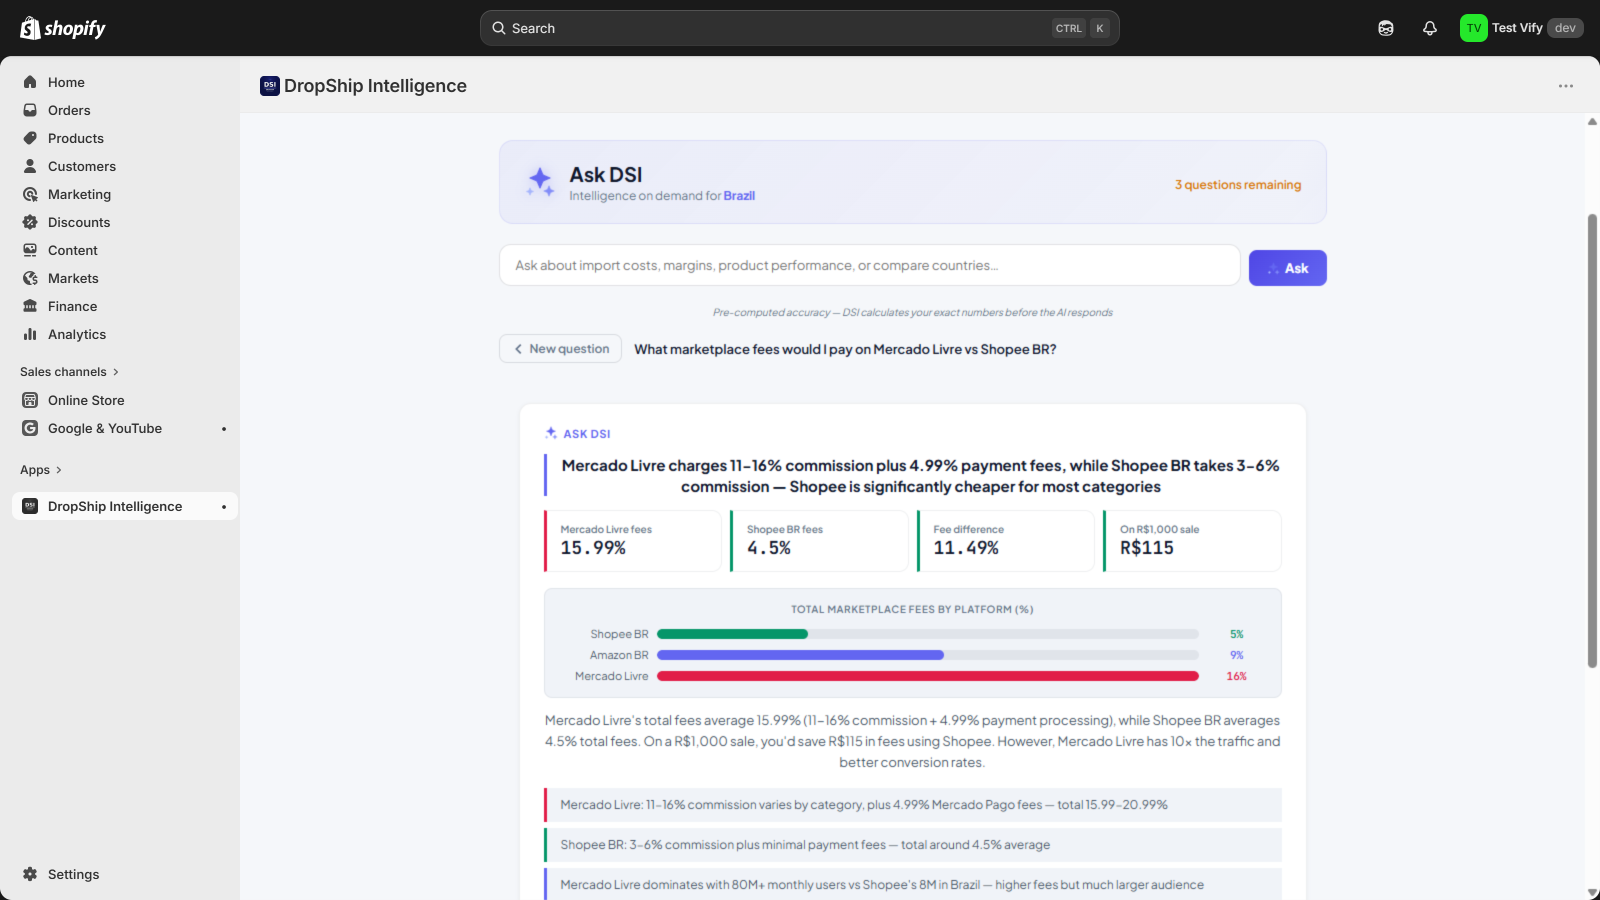
Task: Click the search magnifier icon
Action: click(x=499, y=28)
